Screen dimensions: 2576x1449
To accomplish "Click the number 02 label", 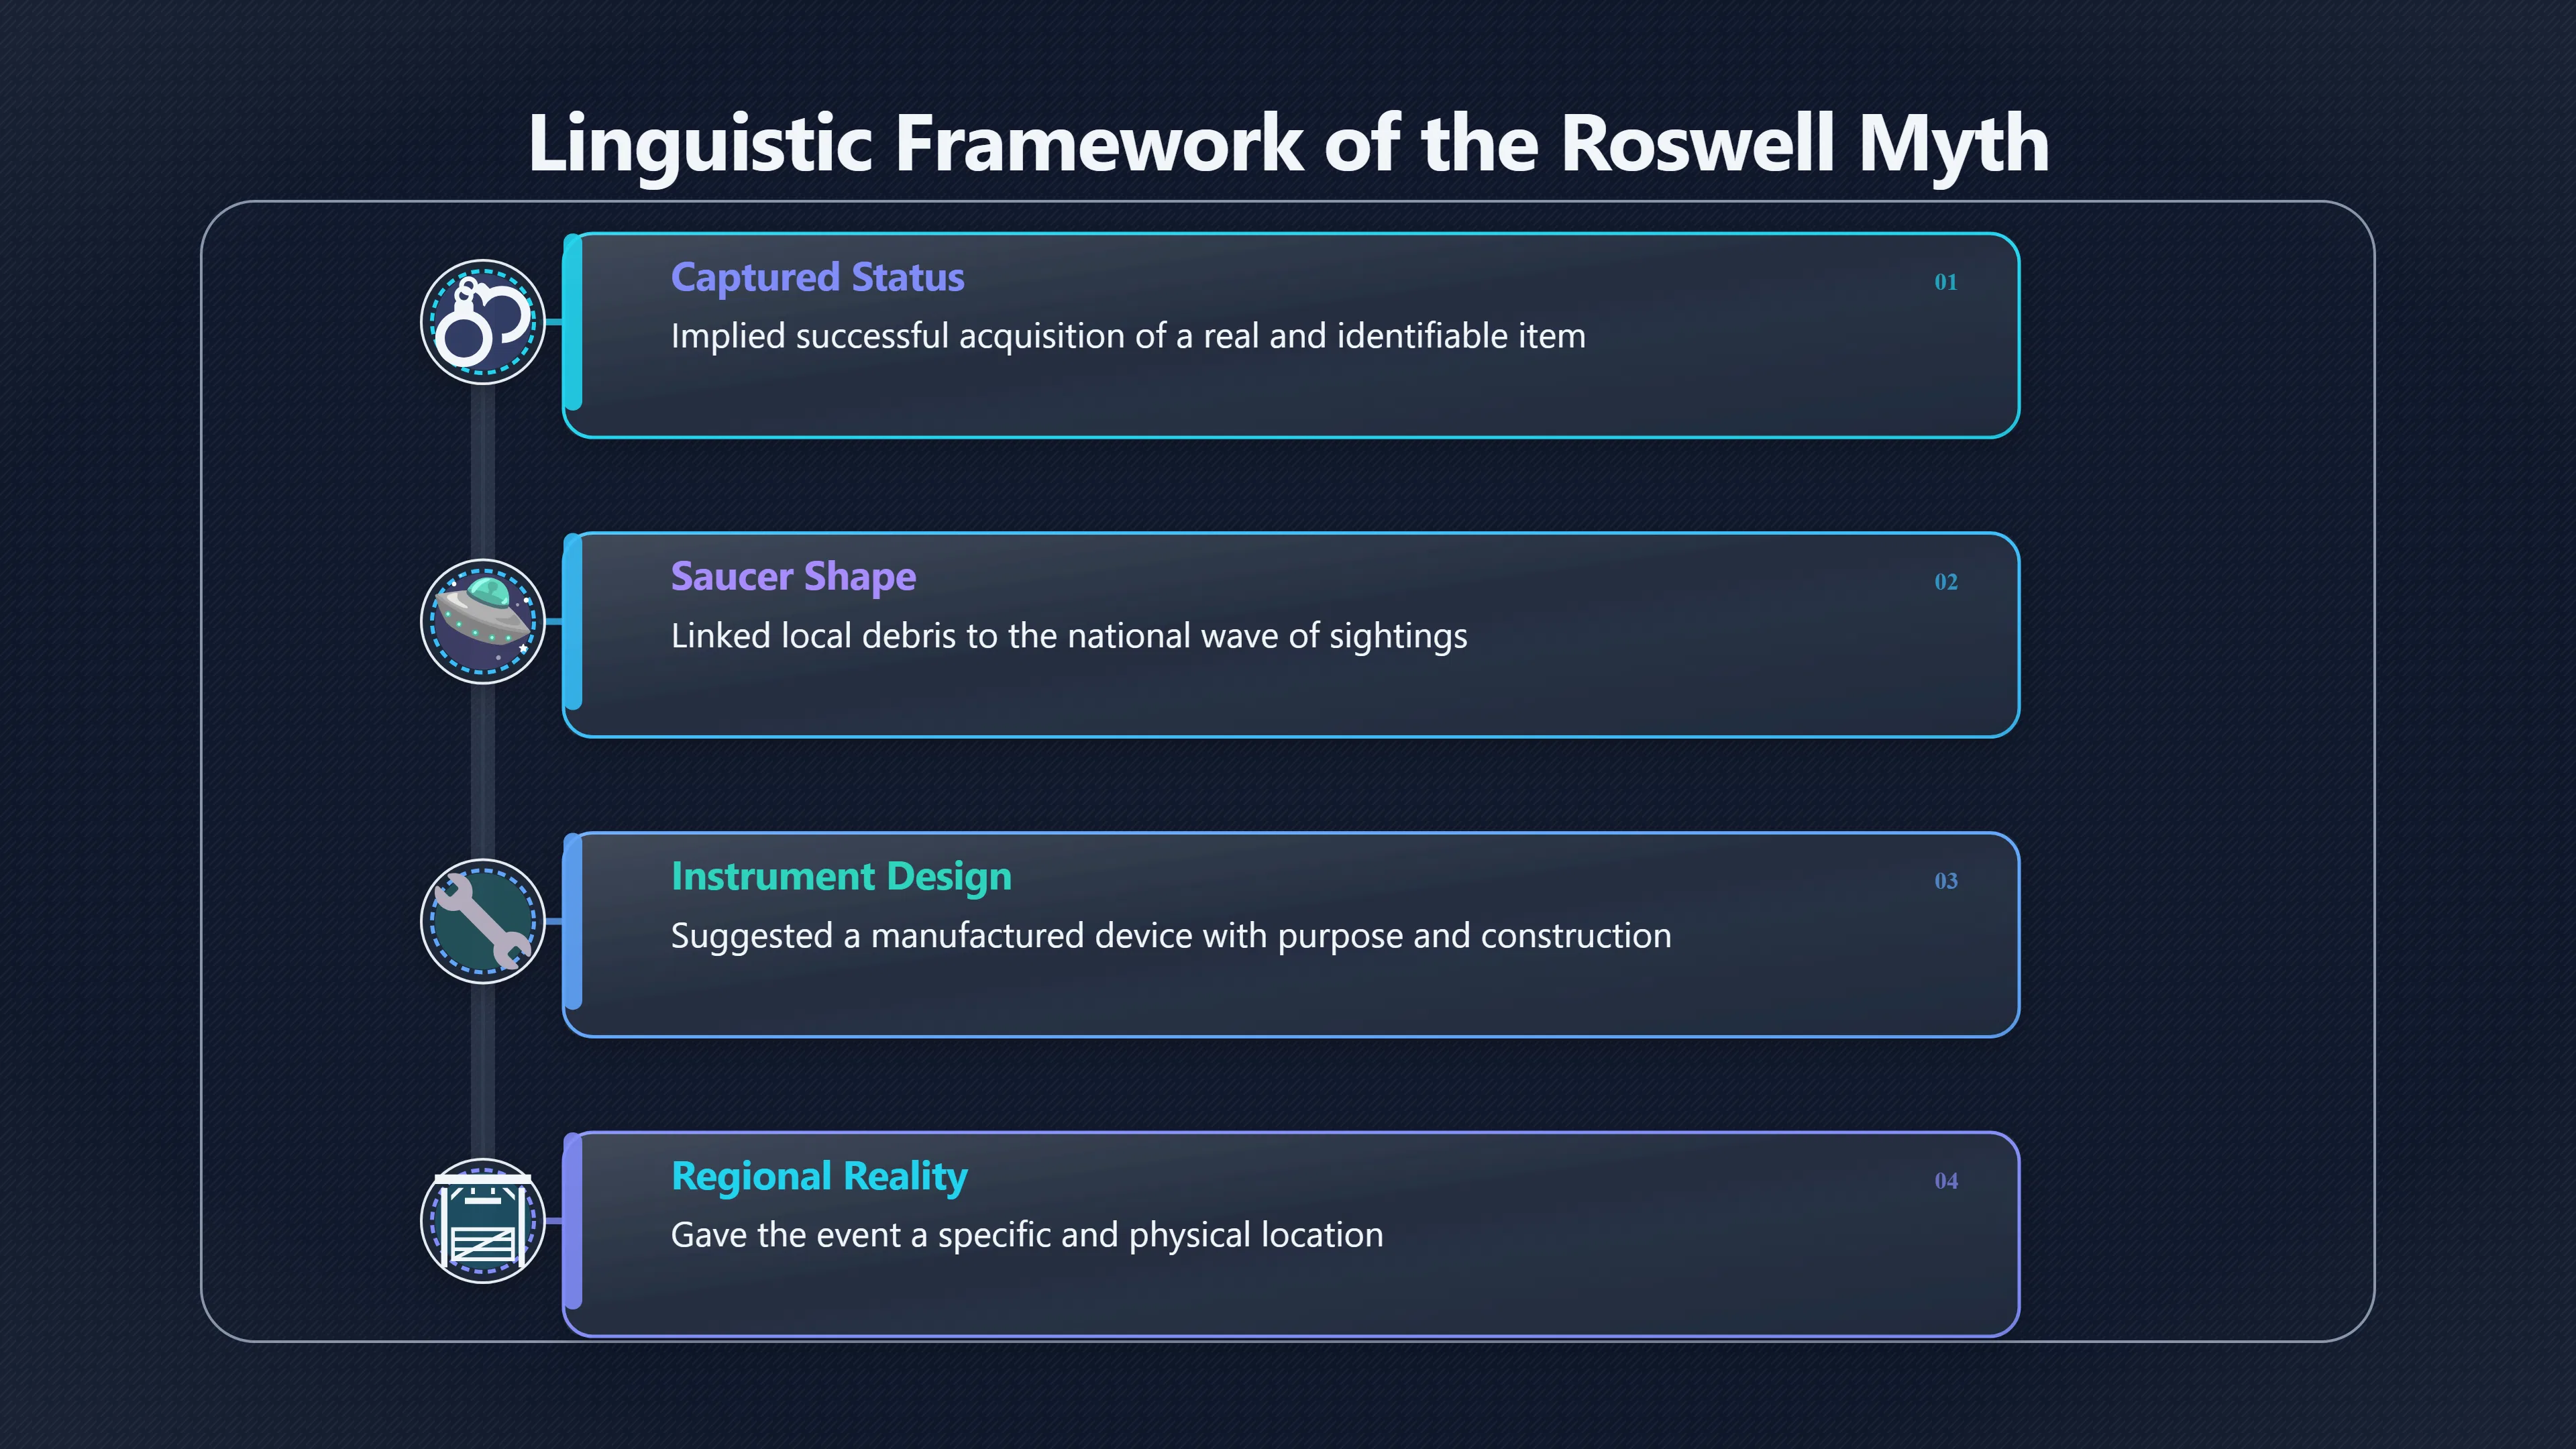I will [1945, 582].
